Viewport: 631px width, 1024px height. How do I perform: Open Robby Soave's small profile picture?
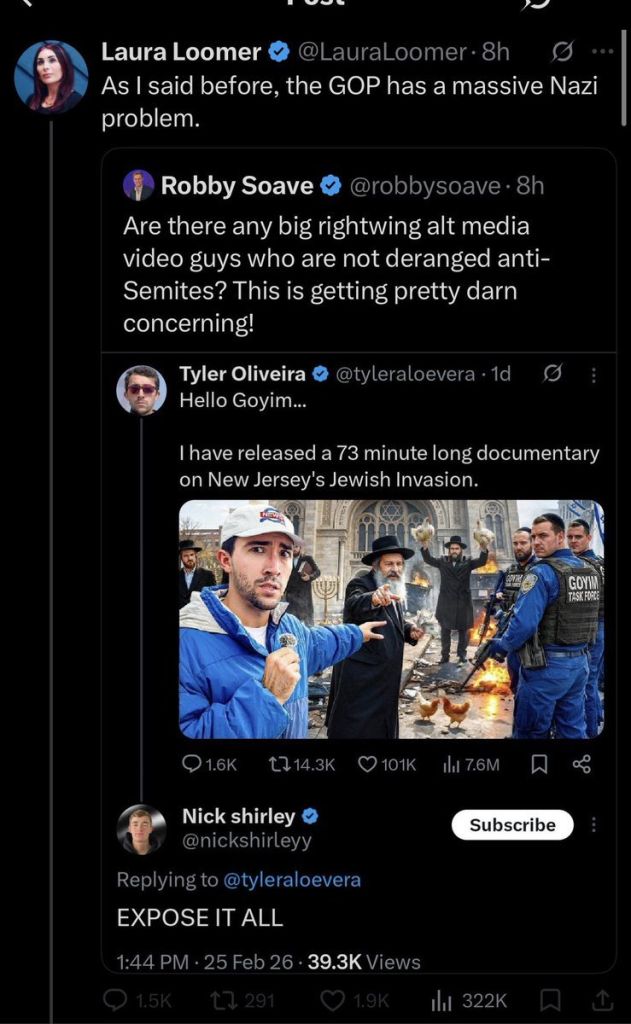[138, 186]
